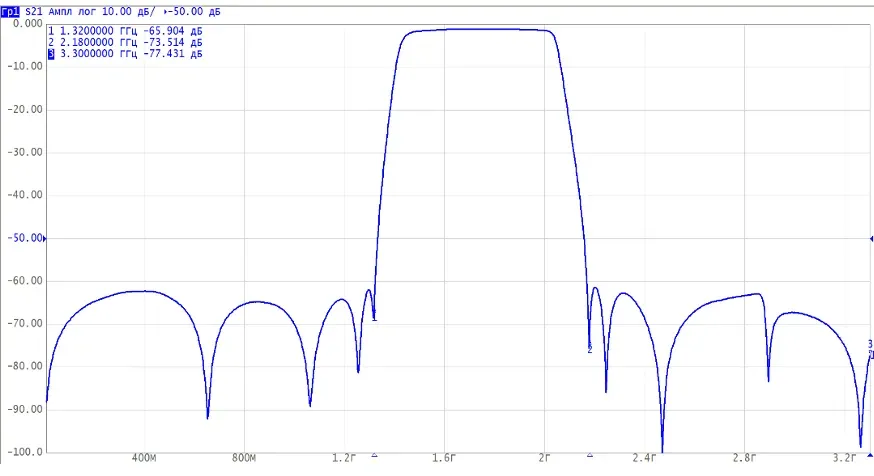Click the -60.00 Y-axis label
874x476 pixels.
tap(25, 281)
